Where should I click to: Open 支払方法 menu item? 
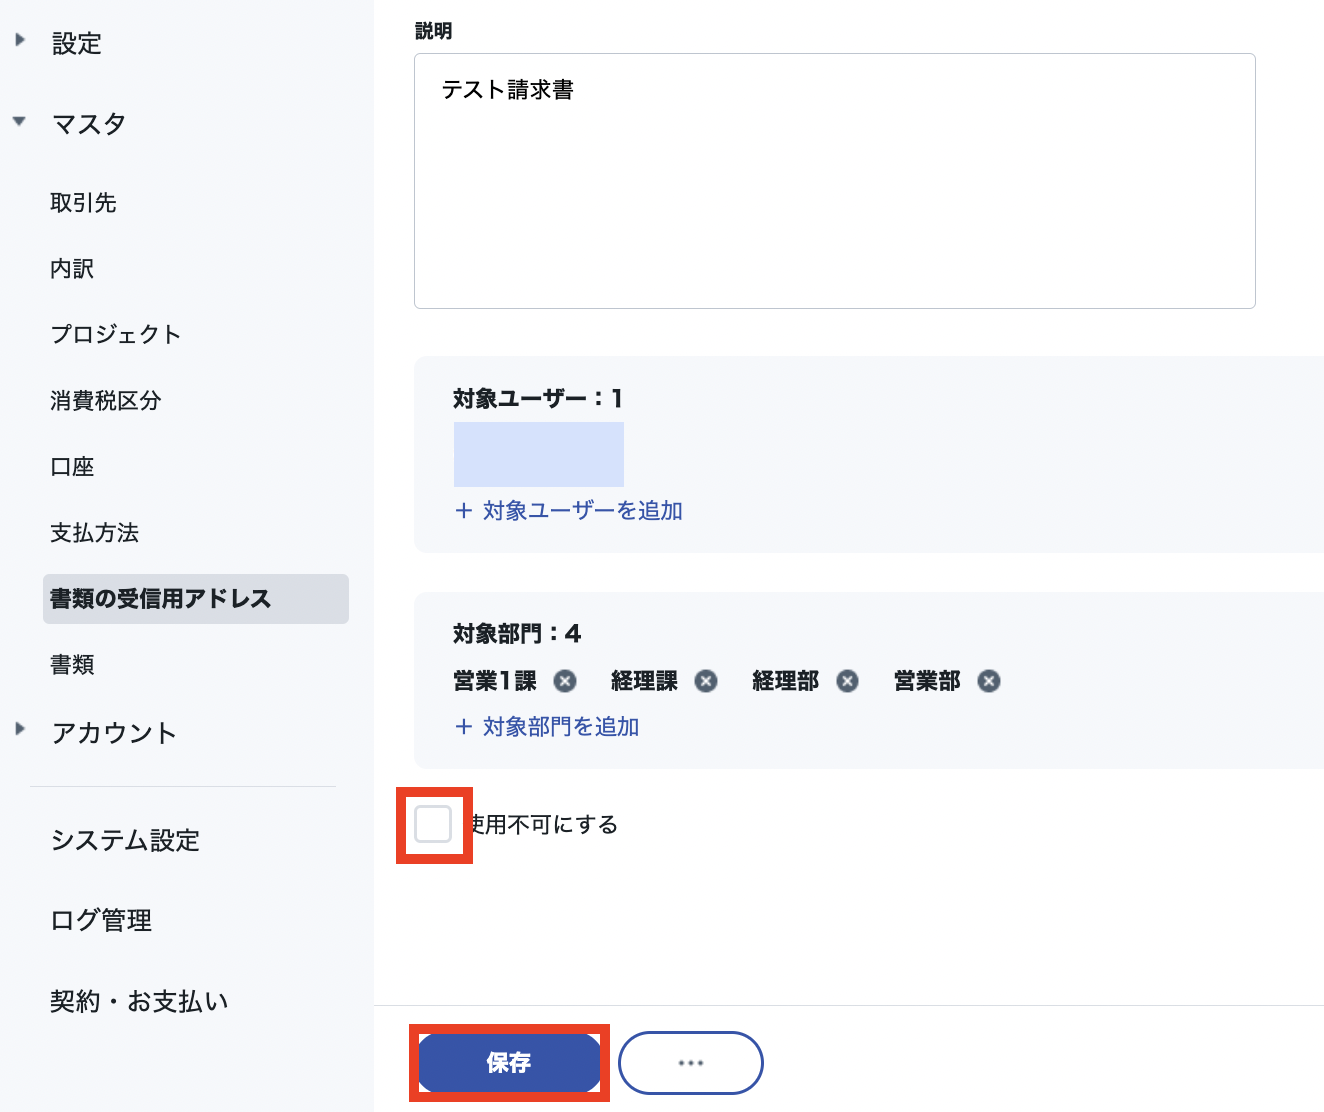95,533
